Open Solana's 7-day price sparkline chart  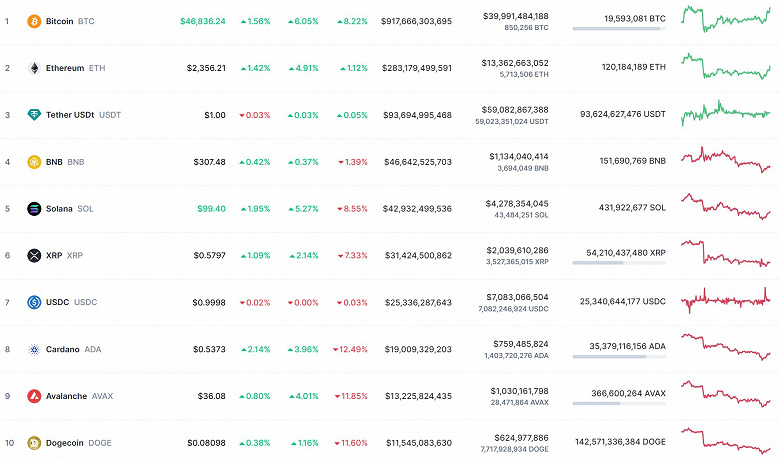pyautogui.click(x=725, y=207)
